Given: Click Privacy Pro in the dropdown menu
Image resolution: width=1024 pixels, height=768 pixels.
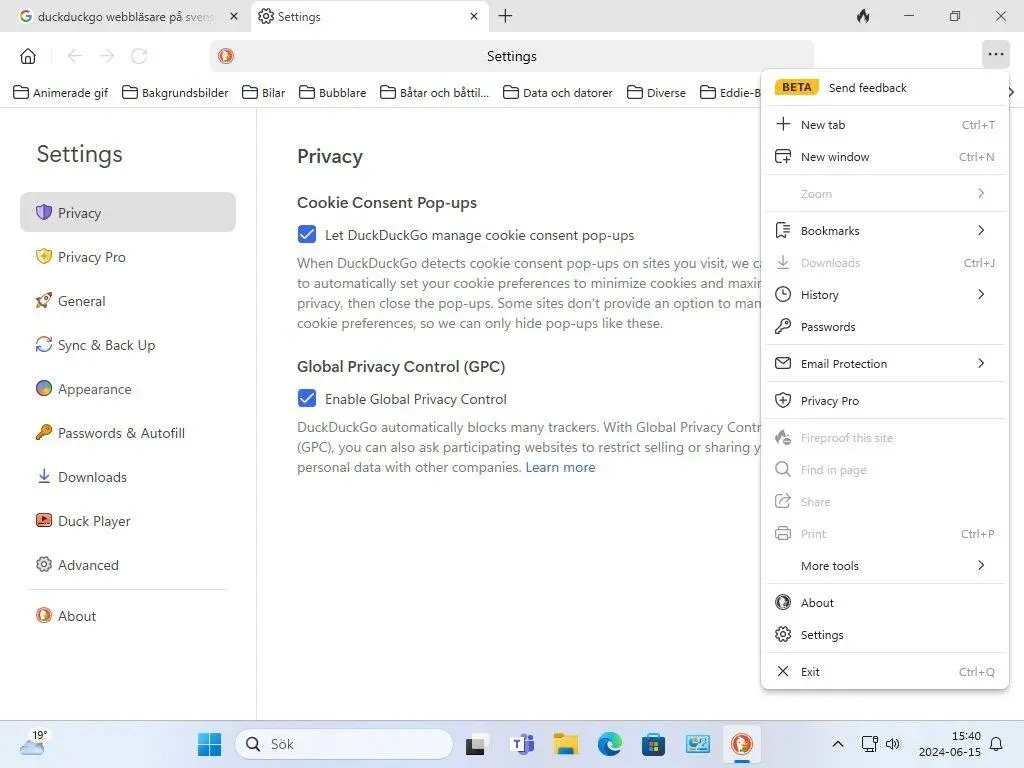Looking at the screenshot, I should coord(885,401).
